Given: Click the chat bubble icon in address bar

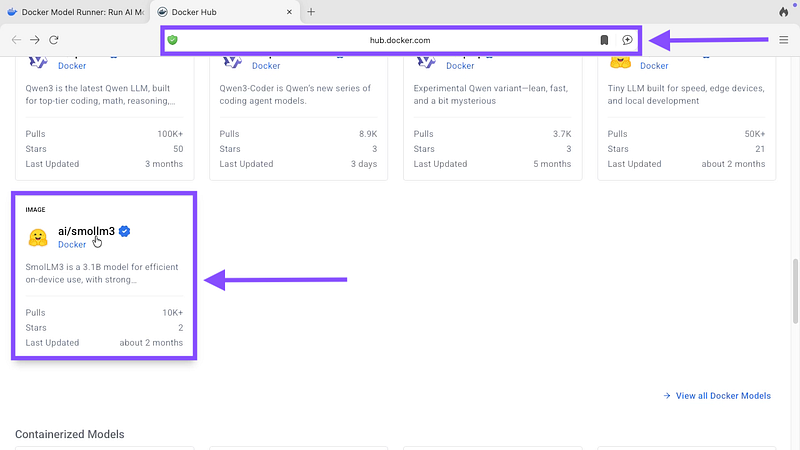Looking at the screenshot, I should coord(627,40).
